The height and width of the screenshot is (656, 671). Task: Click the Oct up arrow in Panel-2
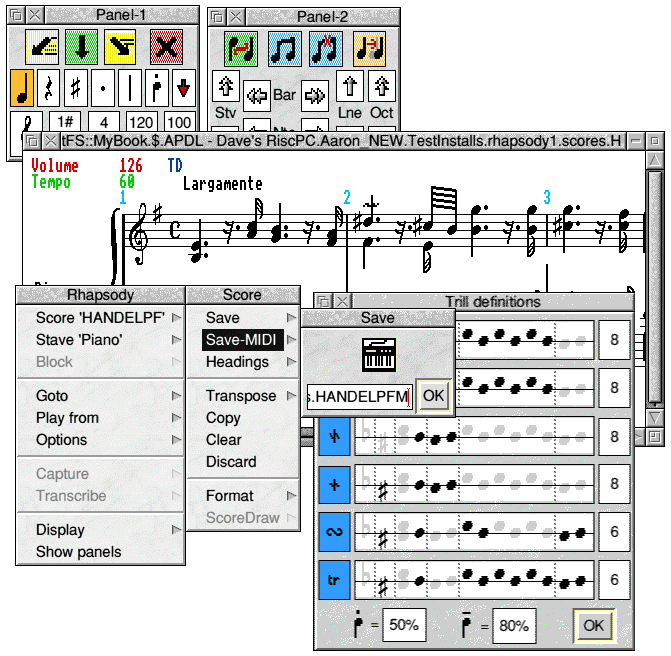(382, 87)
